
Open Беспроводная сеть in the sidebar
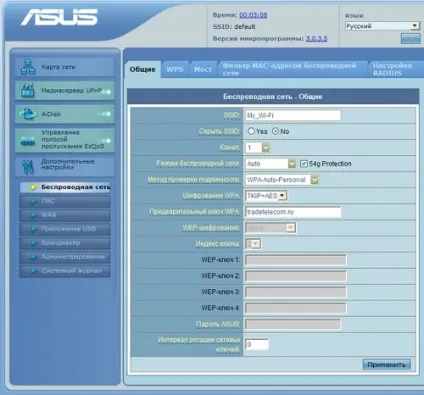tap(65, 187)
